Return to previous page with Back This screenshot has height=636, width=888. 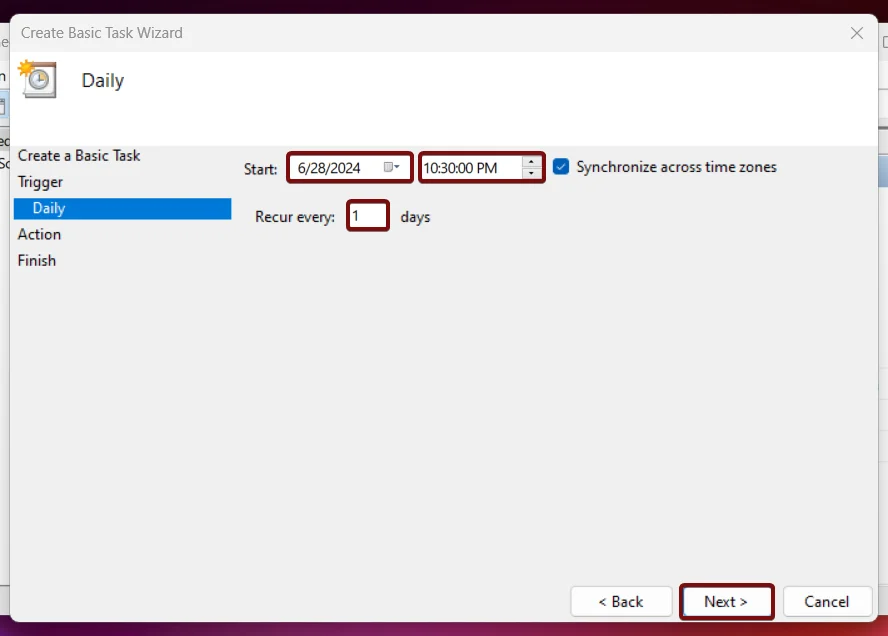(x=621, y=601)
